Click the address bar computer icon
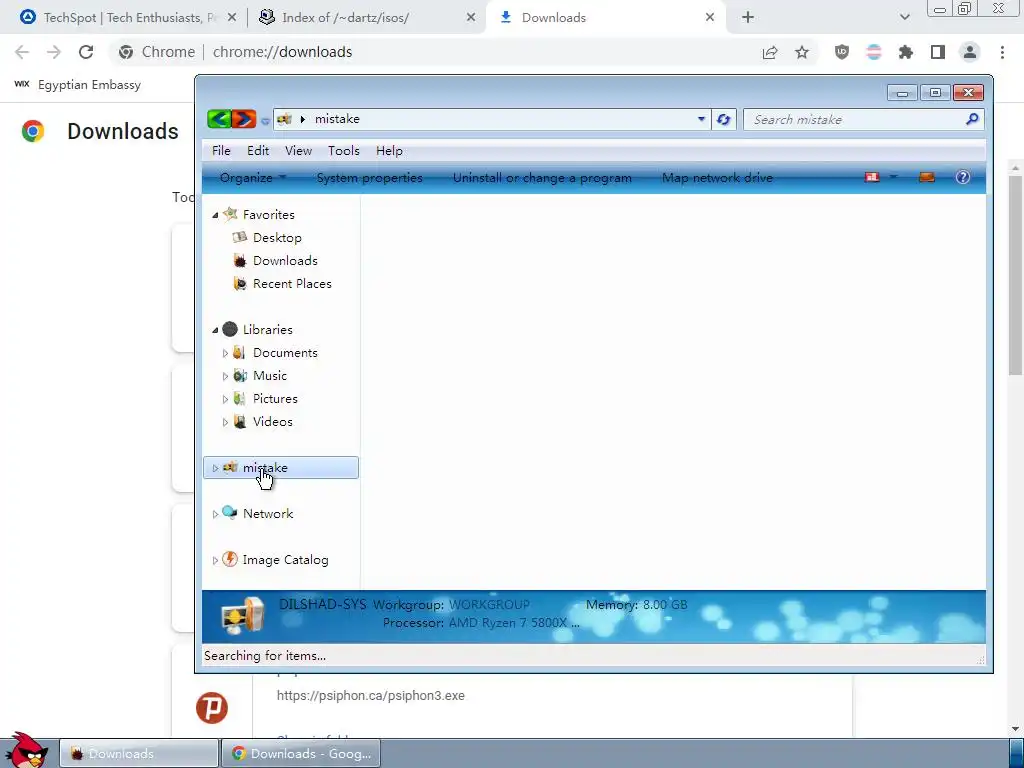 click(x=284, y=119)
